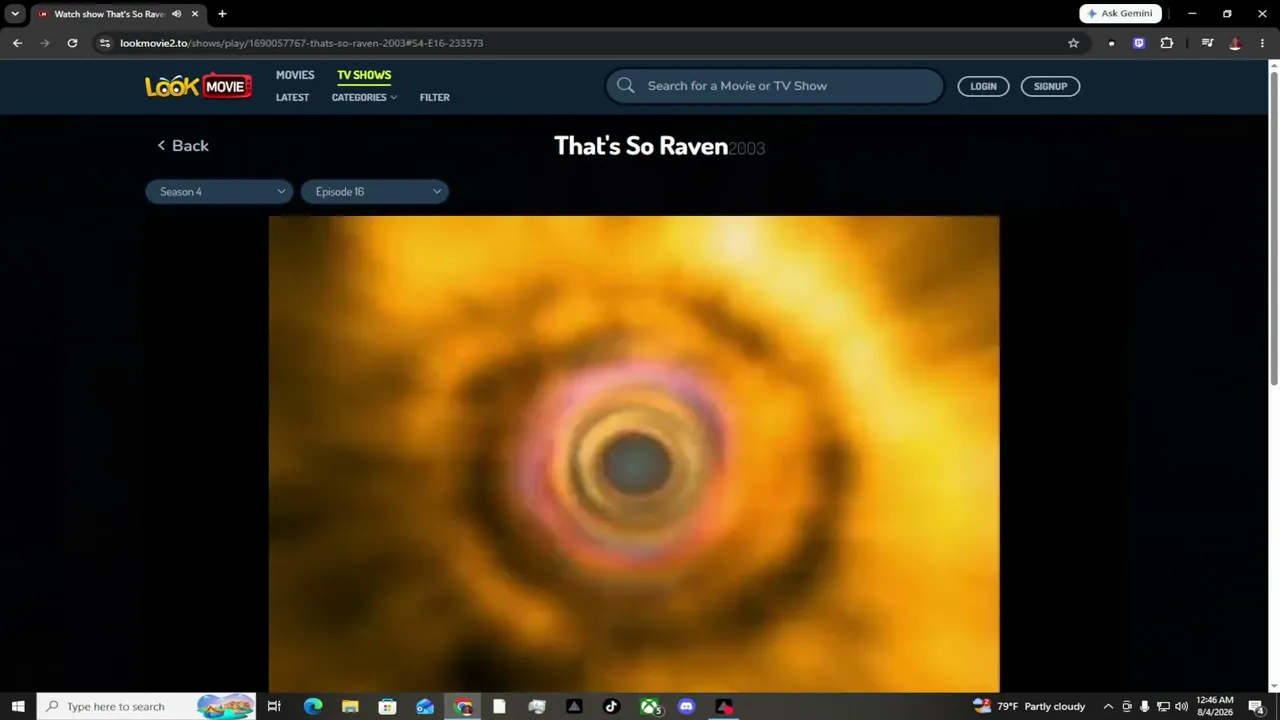Image resolution: width=1280 pixels, height=720 pixels.
Task: Open Task View on the taskbar
Action: pos(274,706)
